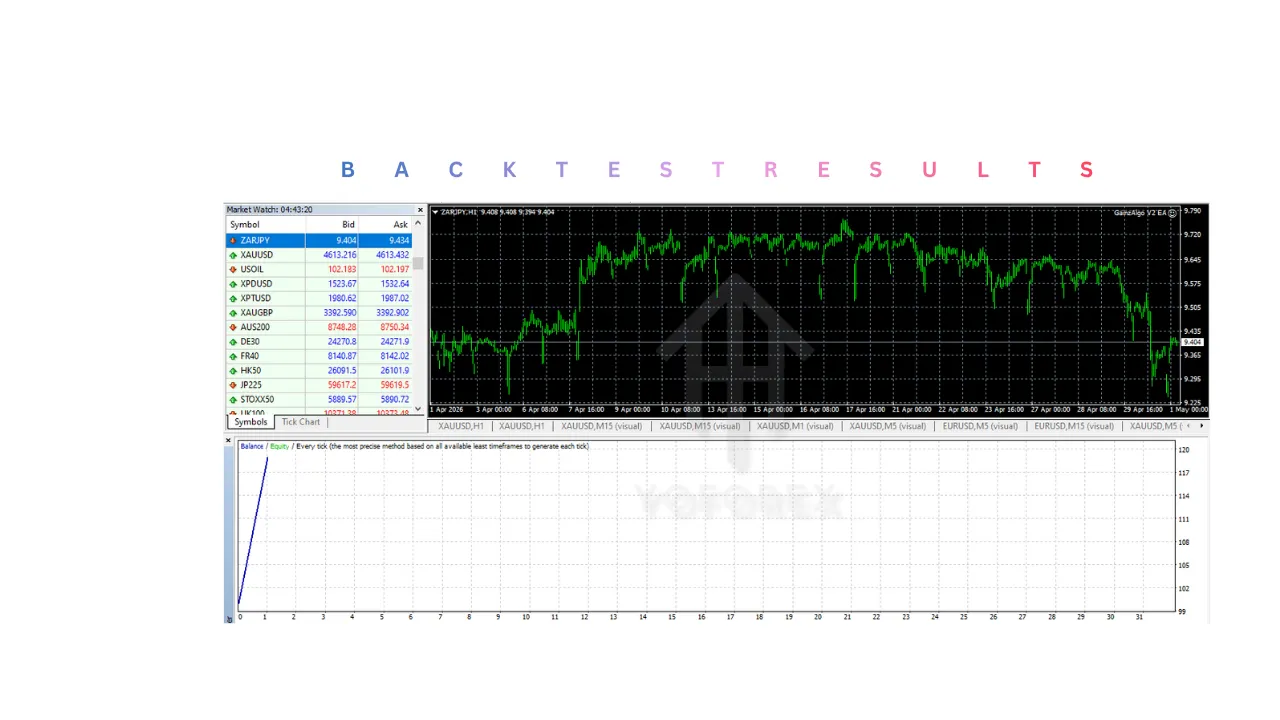Select the FR40 symbol name

click(250, 357)
